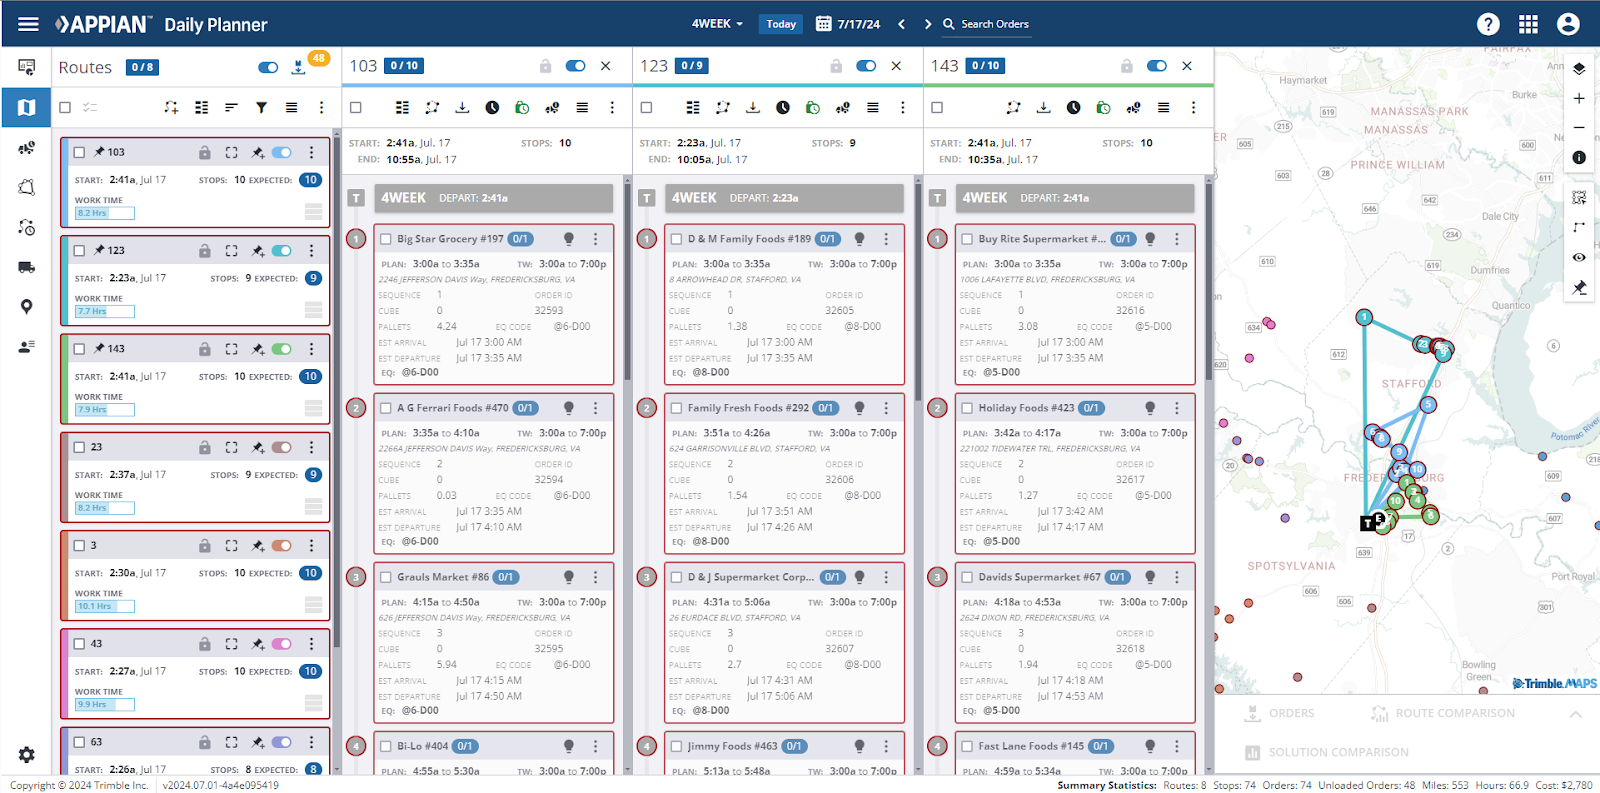The height and width of the screenshot is (793, 1600).
Task: Open the help question mark icon
Action: coord(1488,24)
